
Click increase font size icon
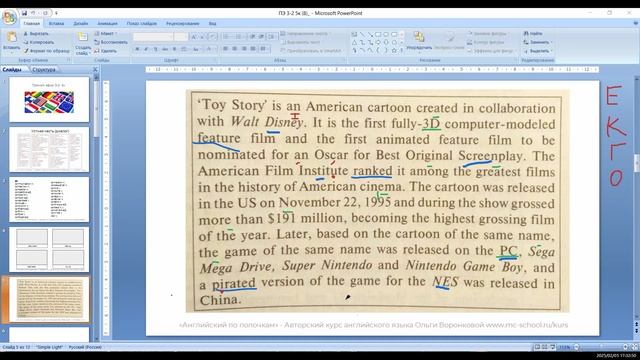point(194,37)
